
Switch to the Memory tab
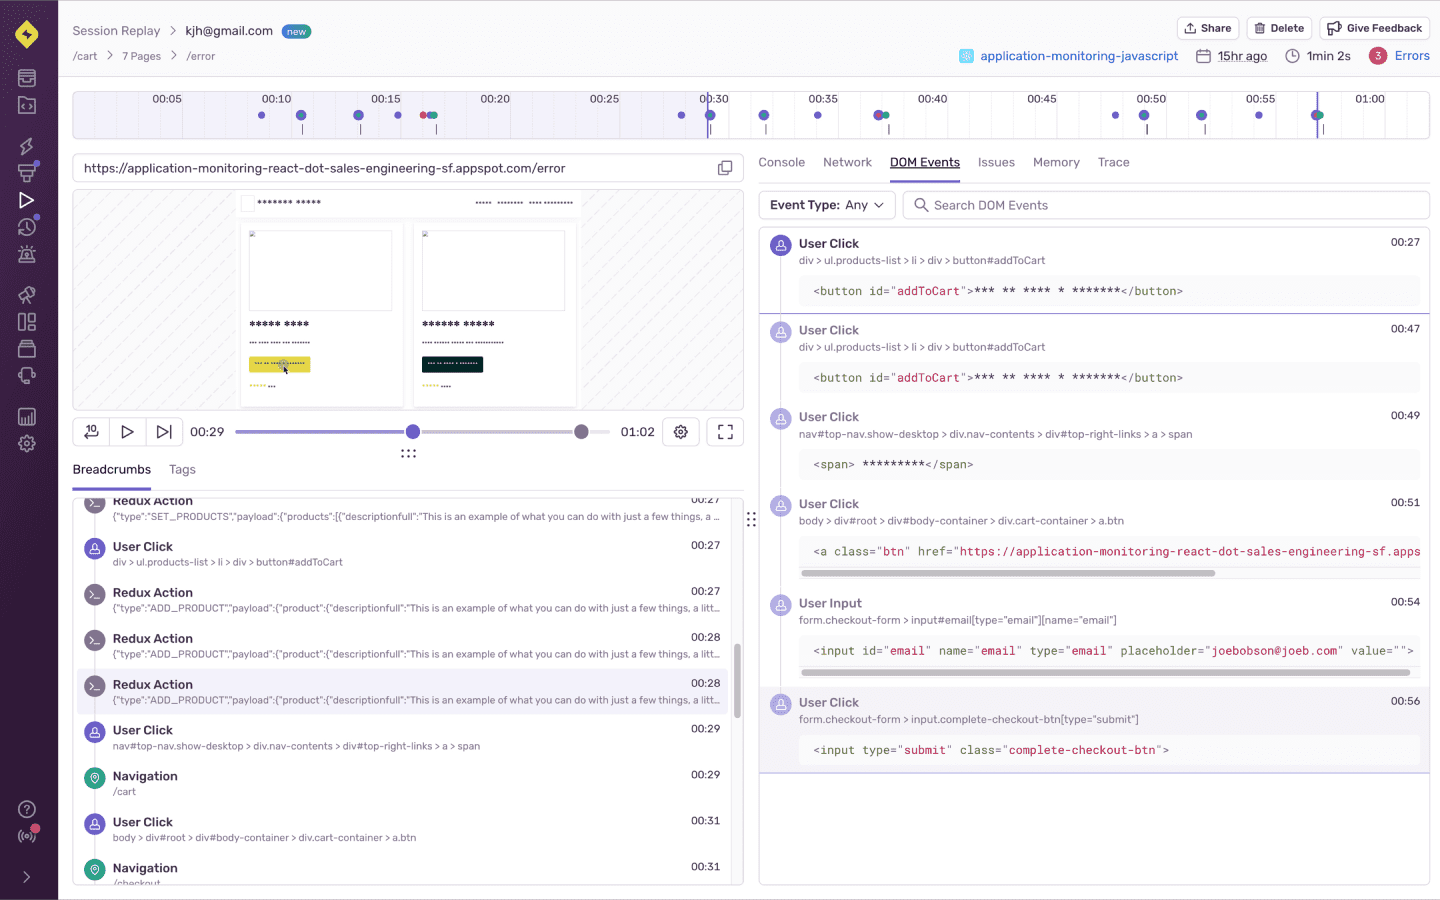tap(1056, 162)
